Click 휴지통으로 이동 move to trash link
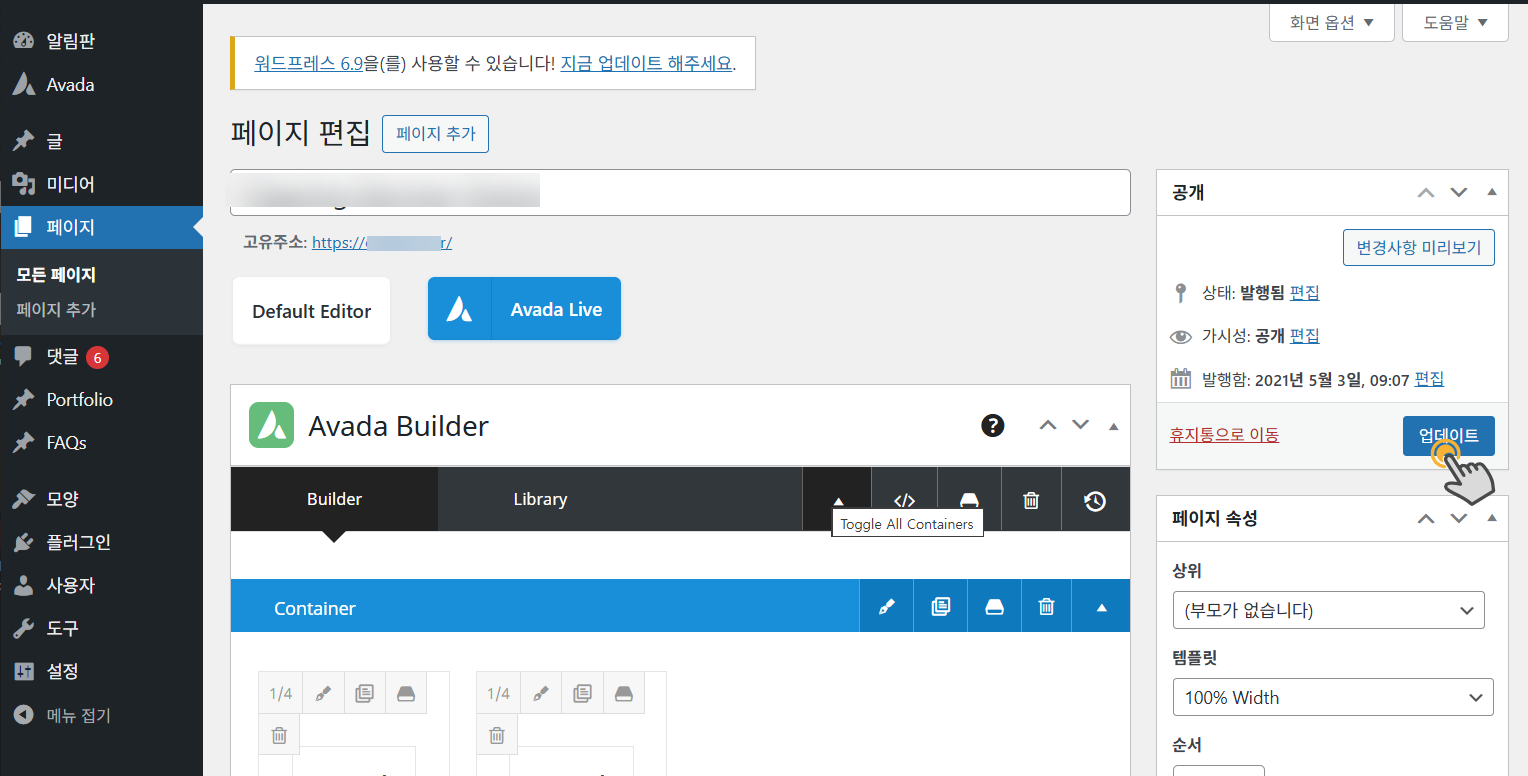Screen dimensions: 1528x776 [x=1224, y=435]
